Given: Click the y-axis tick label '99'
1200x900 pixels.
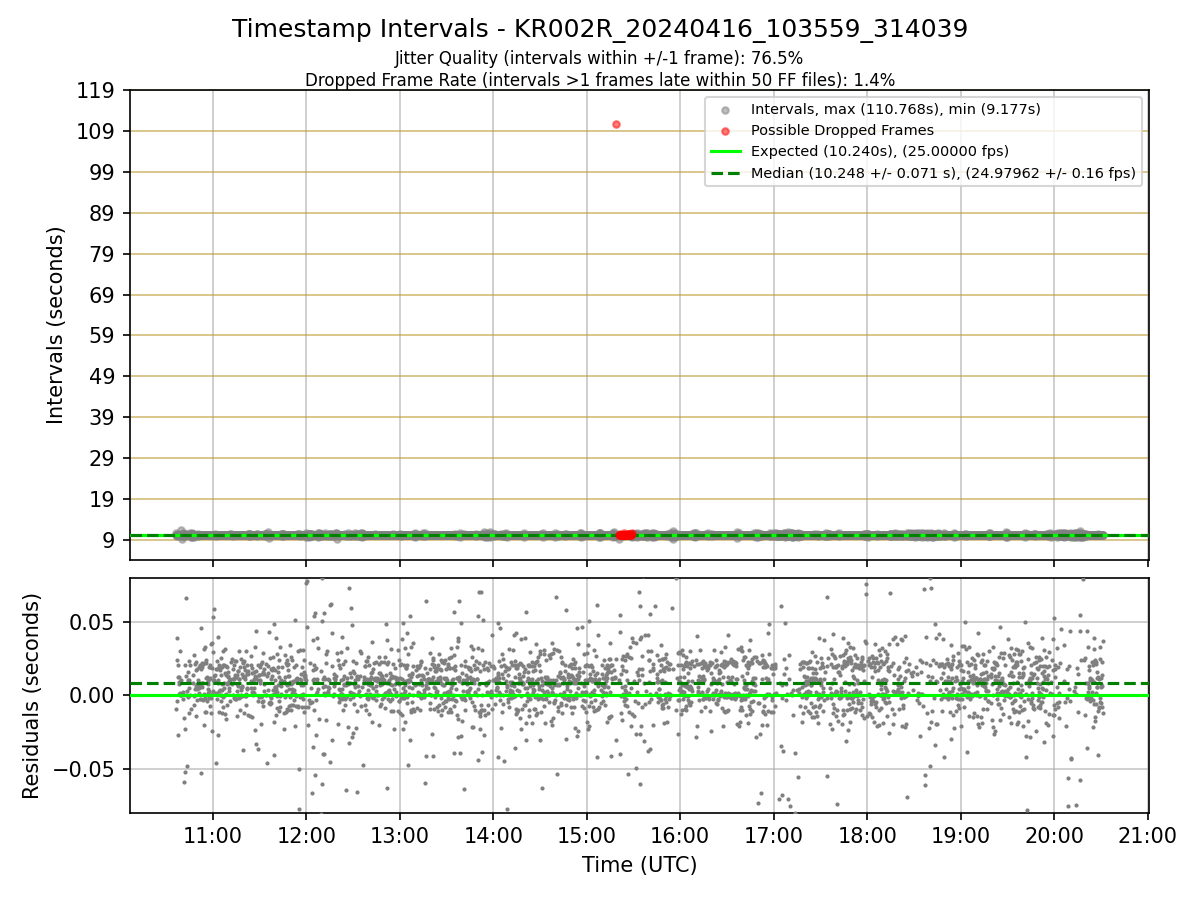Looking at the screenshot, I should (104, 173).
